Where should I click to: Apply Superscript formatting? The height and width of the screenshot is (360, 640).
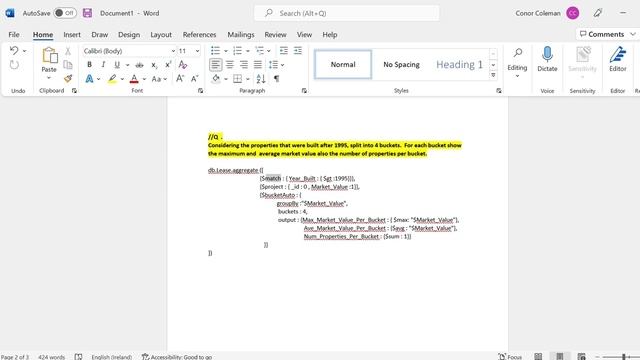(x=168, y=65)
